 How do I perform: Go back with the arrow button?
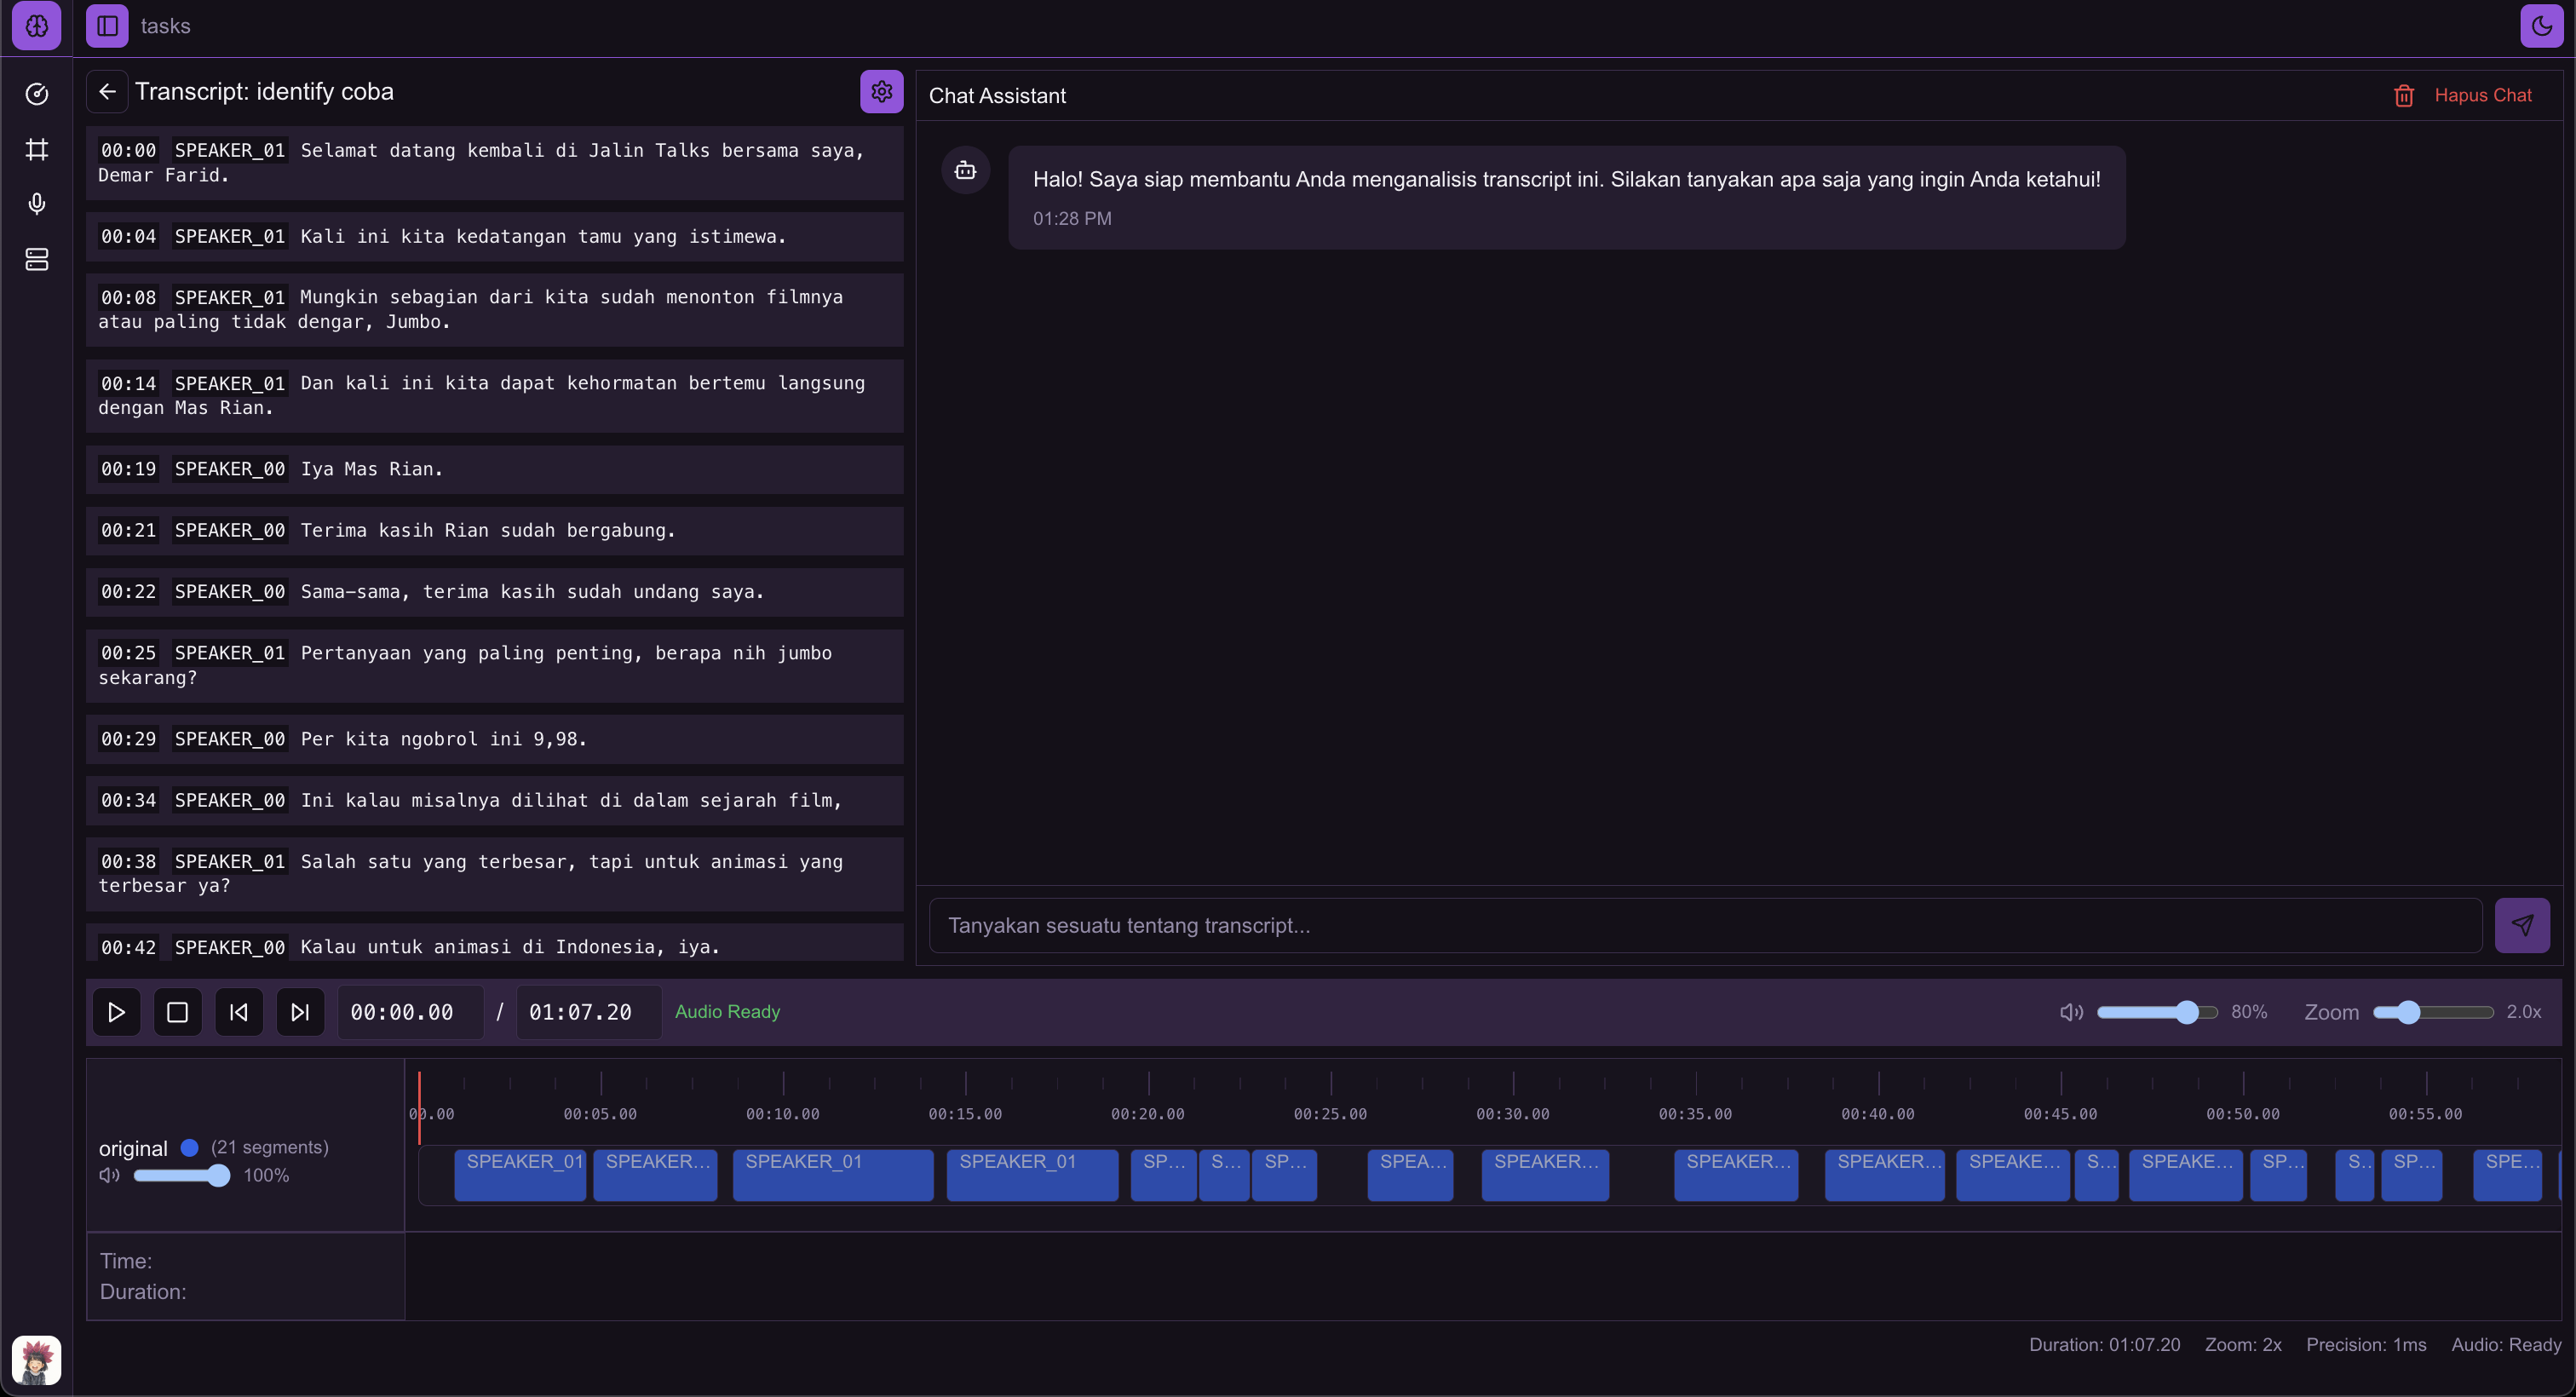107,92
